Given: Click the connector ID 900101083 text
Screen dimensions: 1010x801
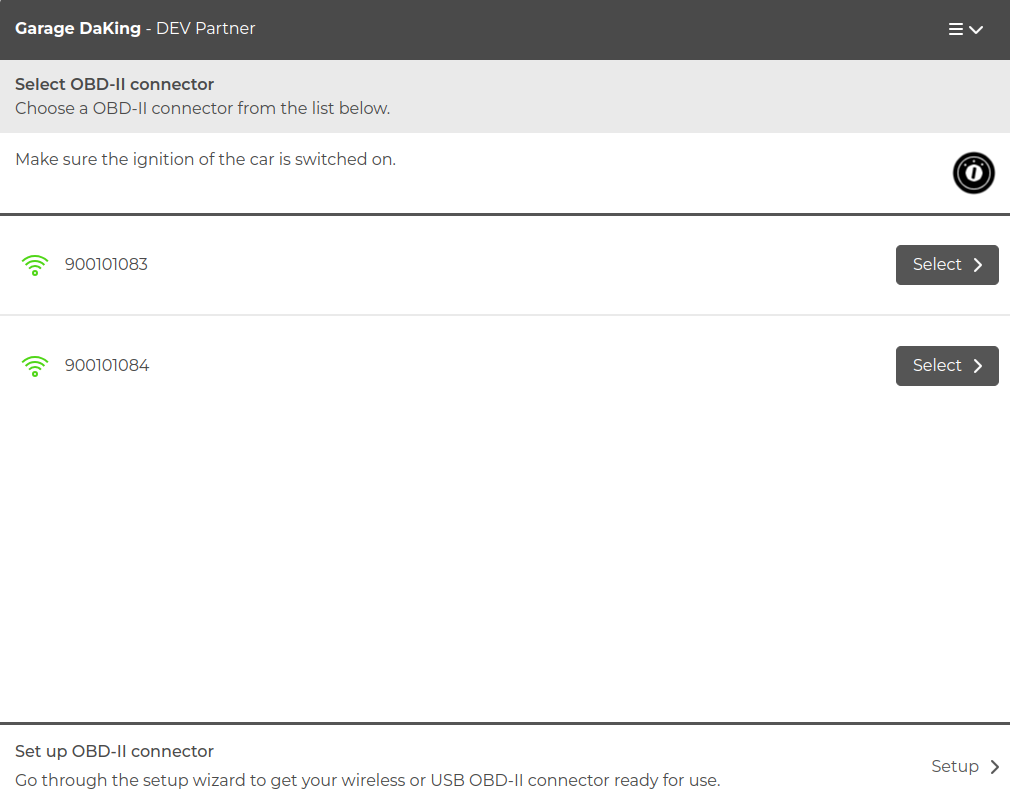Looking at the screenshot, I should [106, 265].
